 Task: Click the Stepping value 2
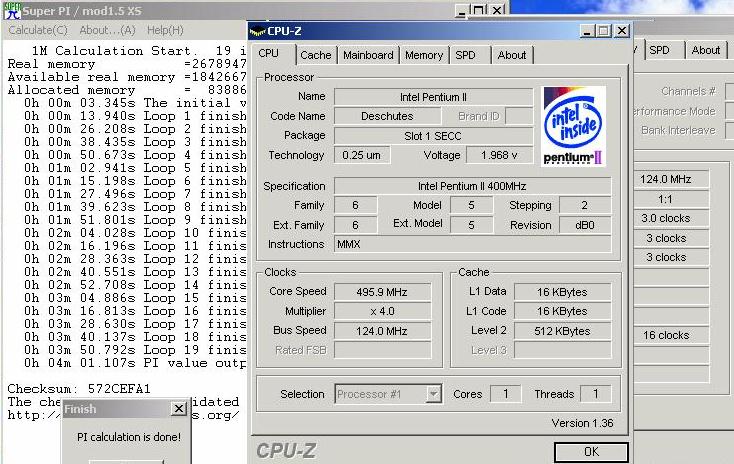point(585,205)
